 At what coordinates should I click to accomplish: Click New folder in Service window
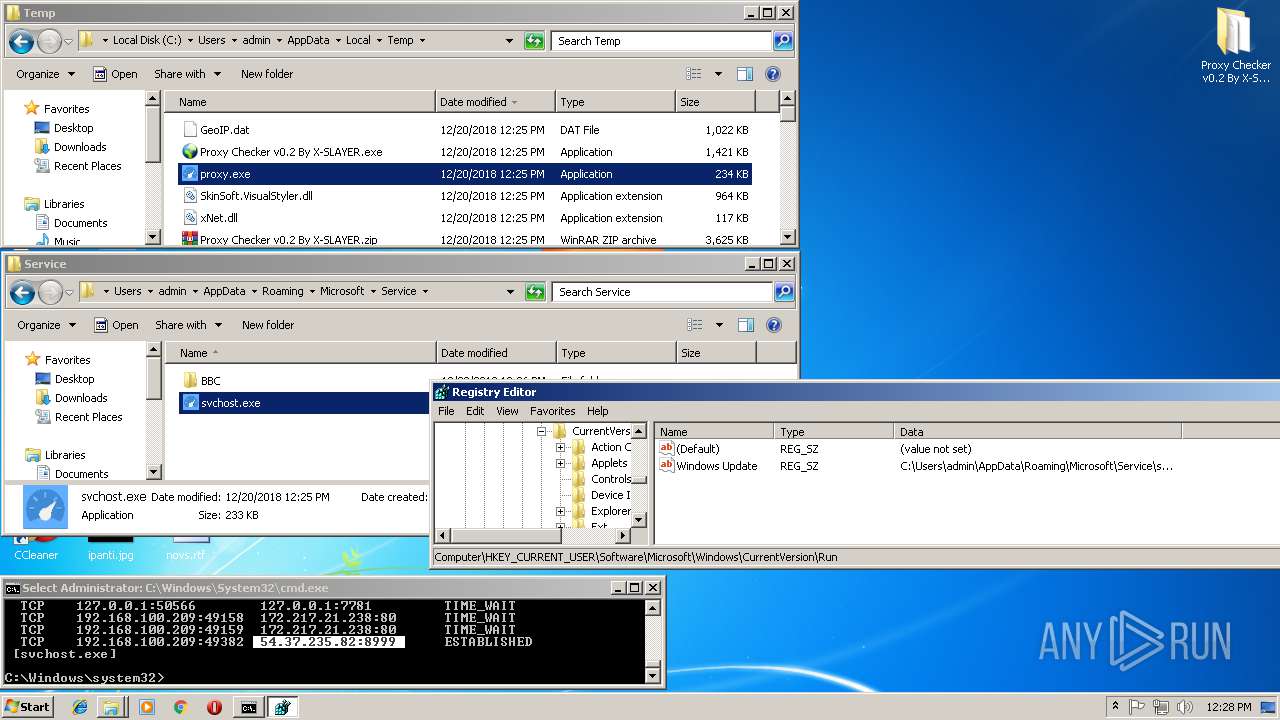pyautogui.click(x=268, y=325)
